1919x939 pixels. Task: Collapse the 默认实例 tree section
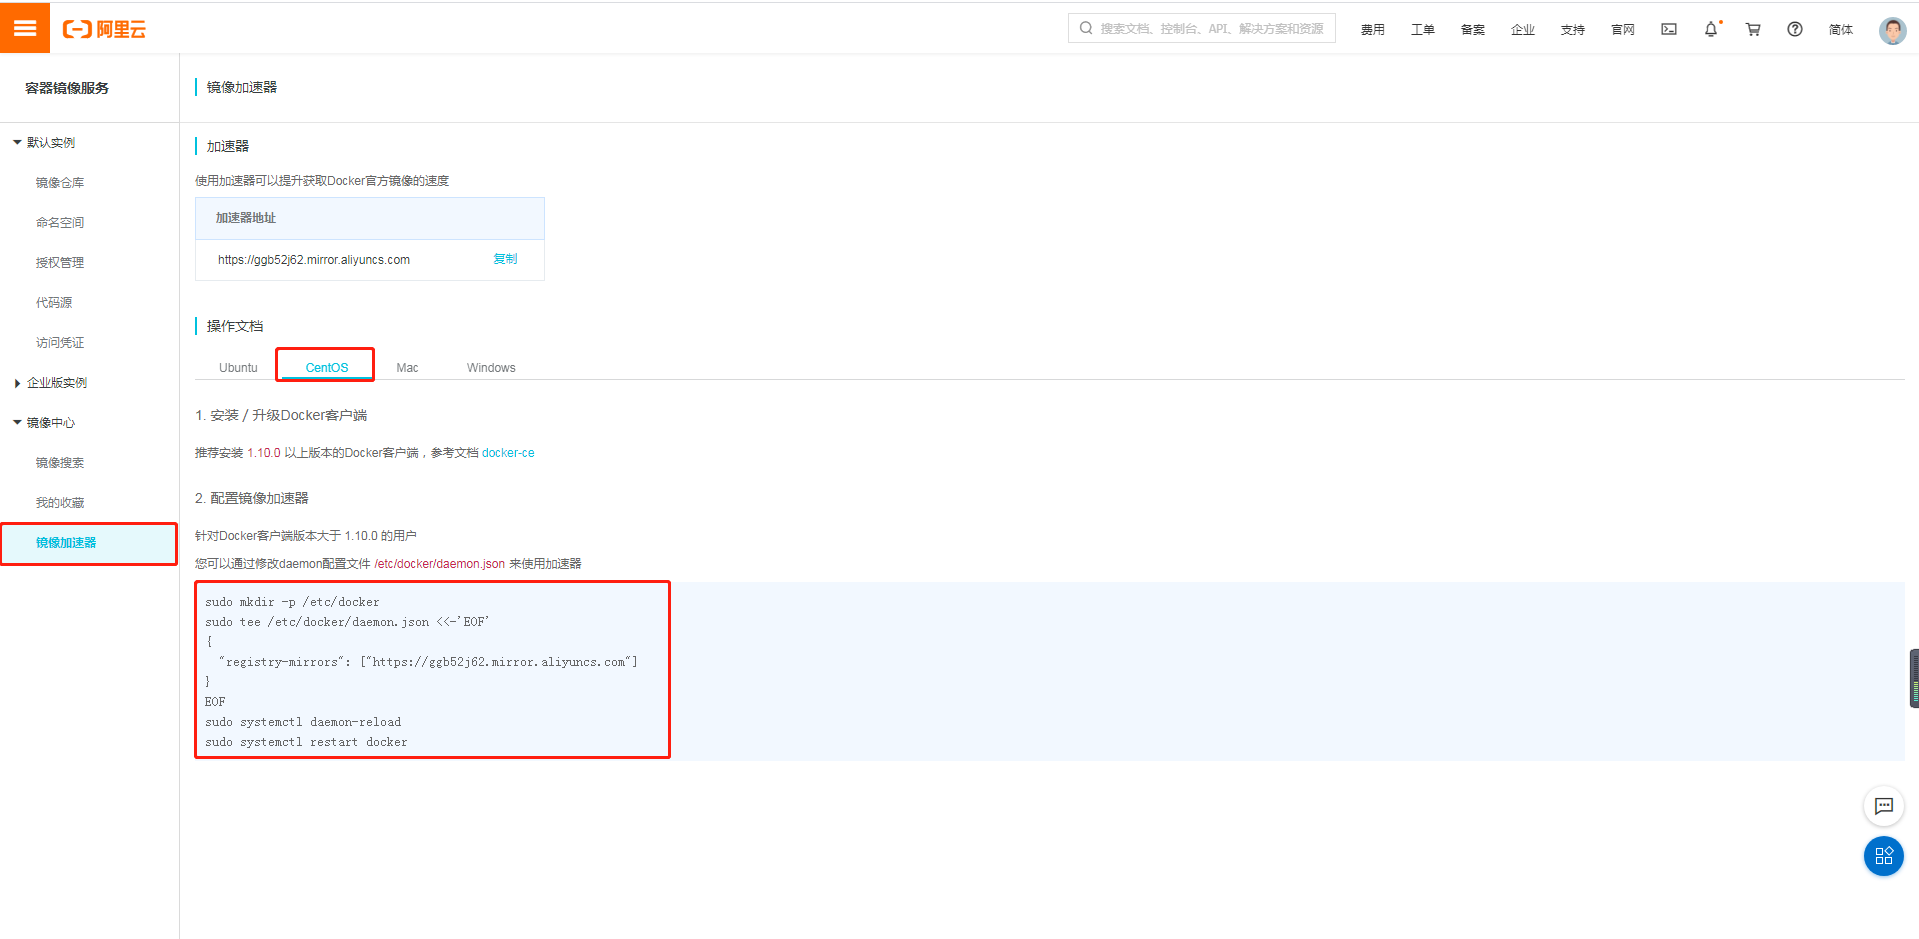17,143
